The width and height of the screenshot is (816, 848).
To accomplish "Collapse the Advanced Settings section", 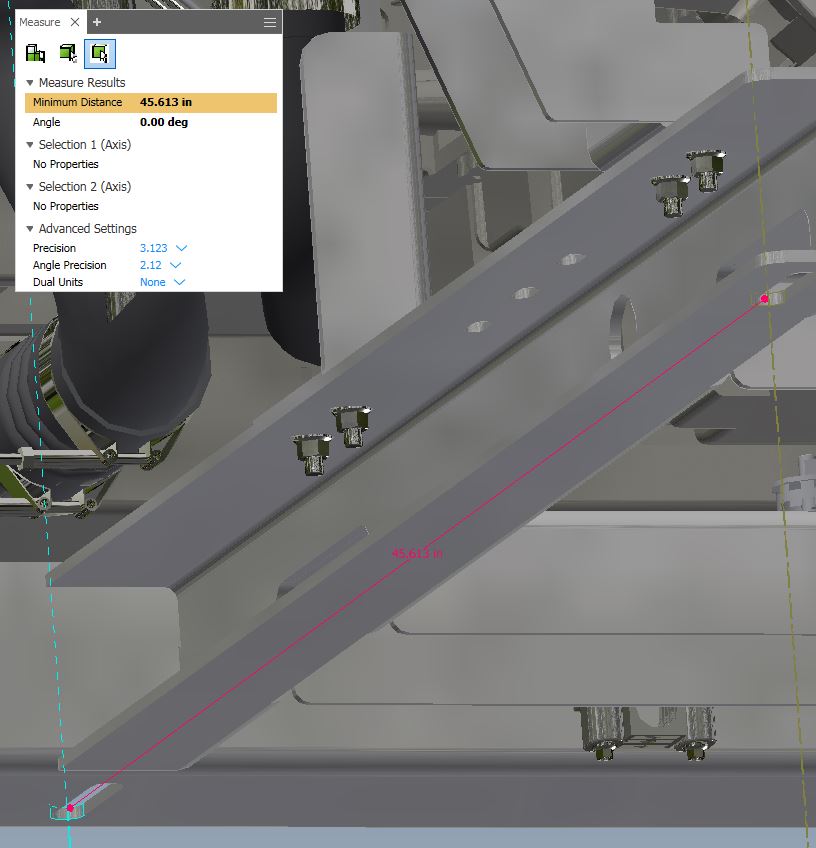I will tap(31, 228).
